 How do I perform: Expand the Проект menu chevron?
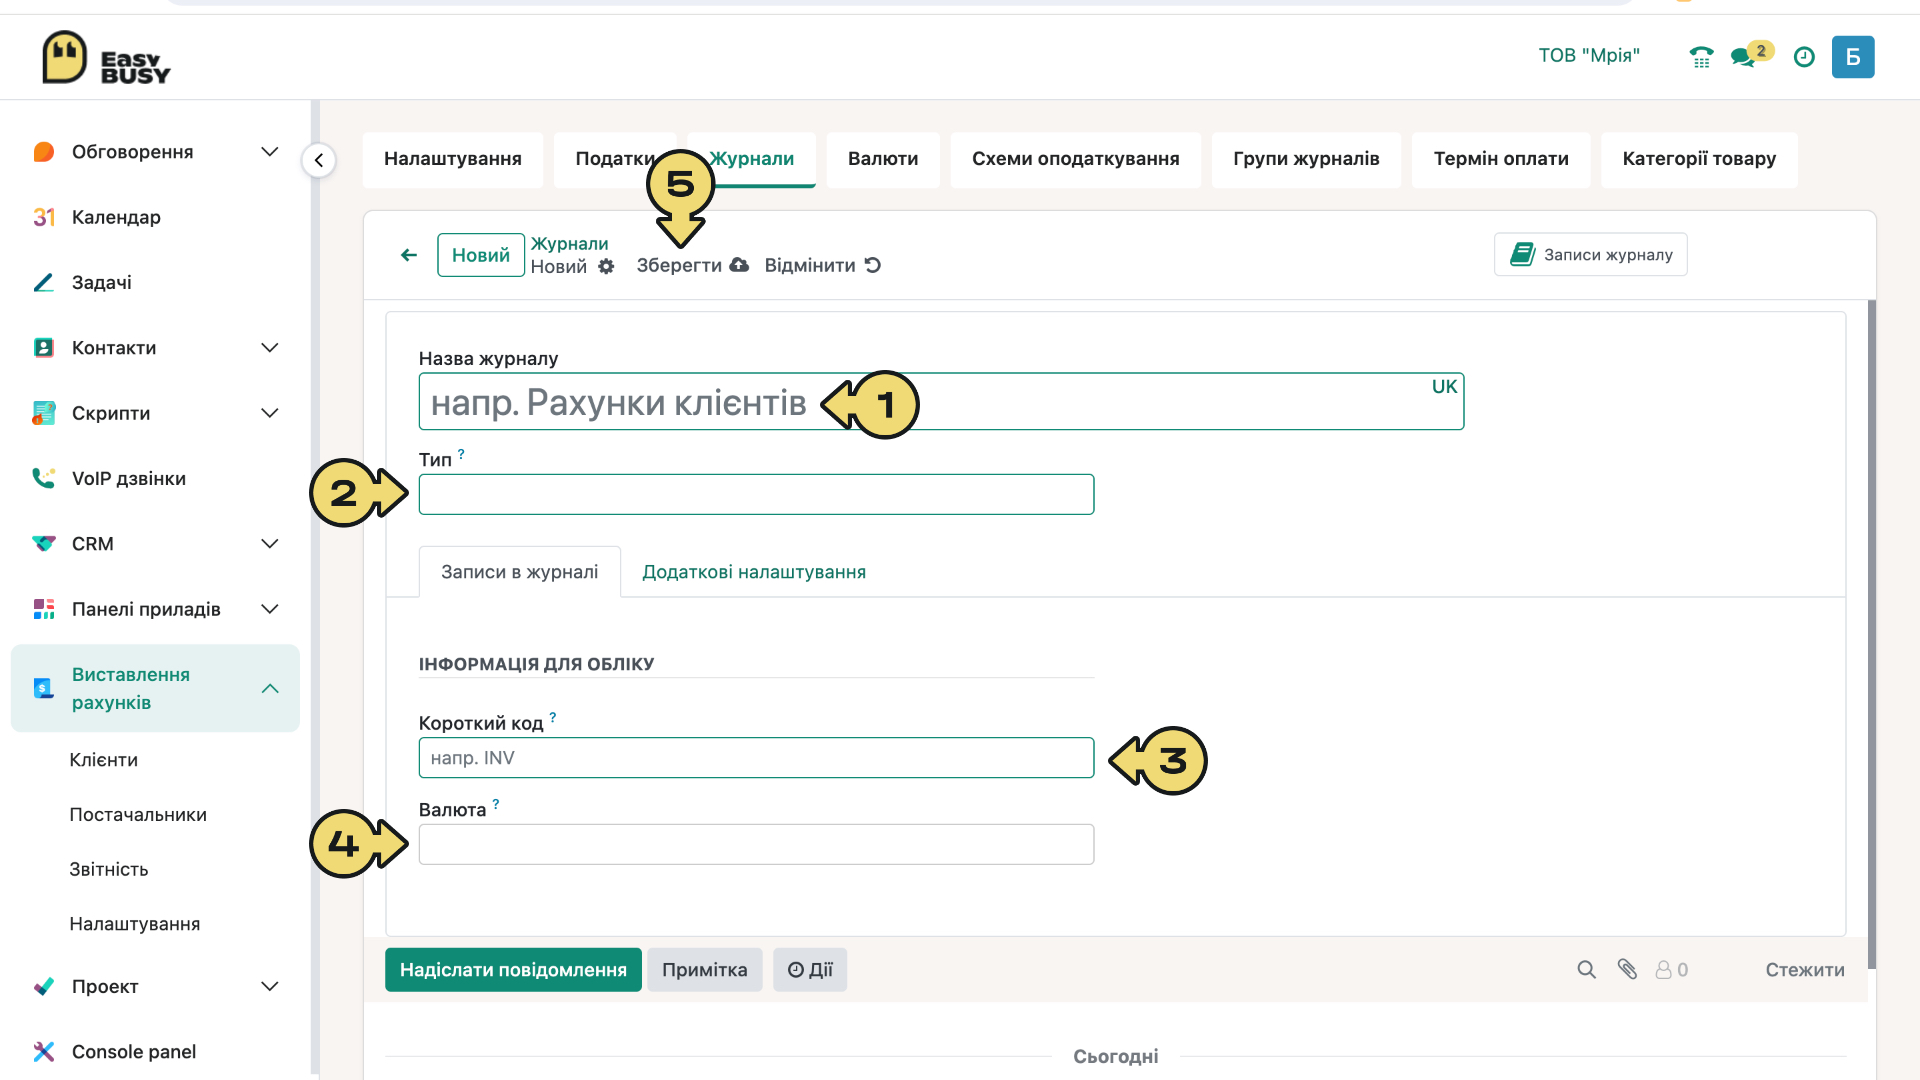click(269, 986)
